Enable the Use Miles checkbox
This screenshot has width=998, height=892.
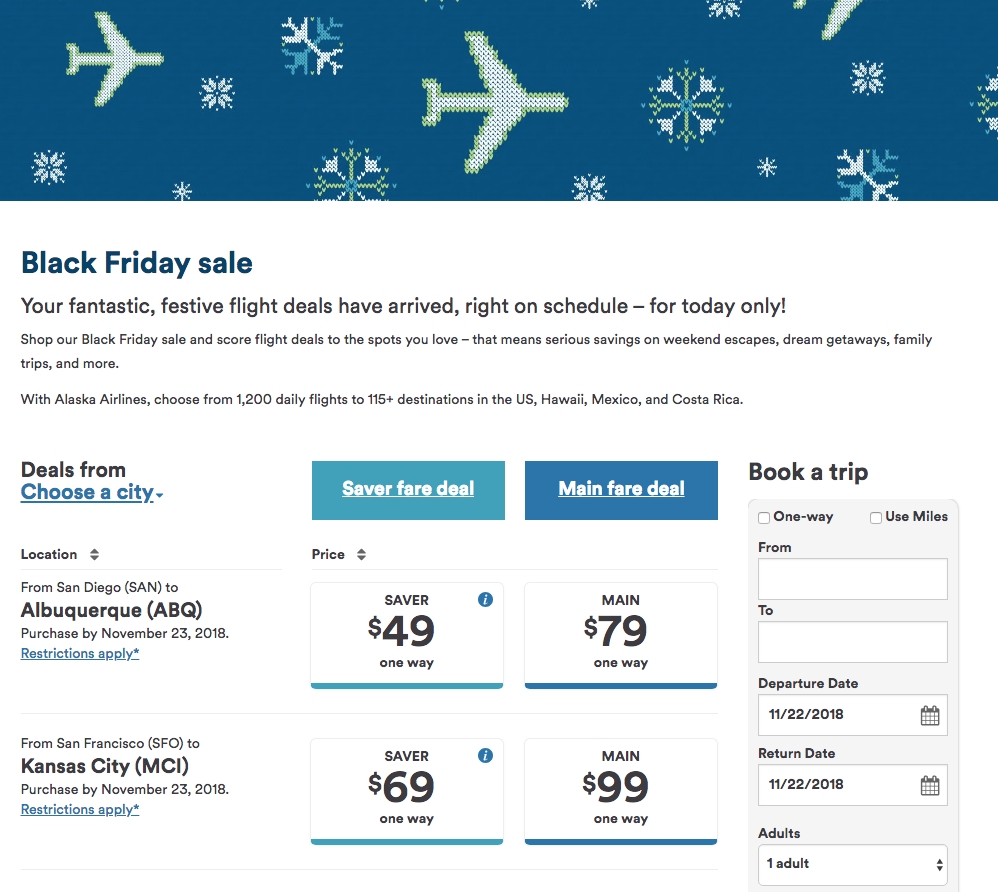[x=876, y=518]
